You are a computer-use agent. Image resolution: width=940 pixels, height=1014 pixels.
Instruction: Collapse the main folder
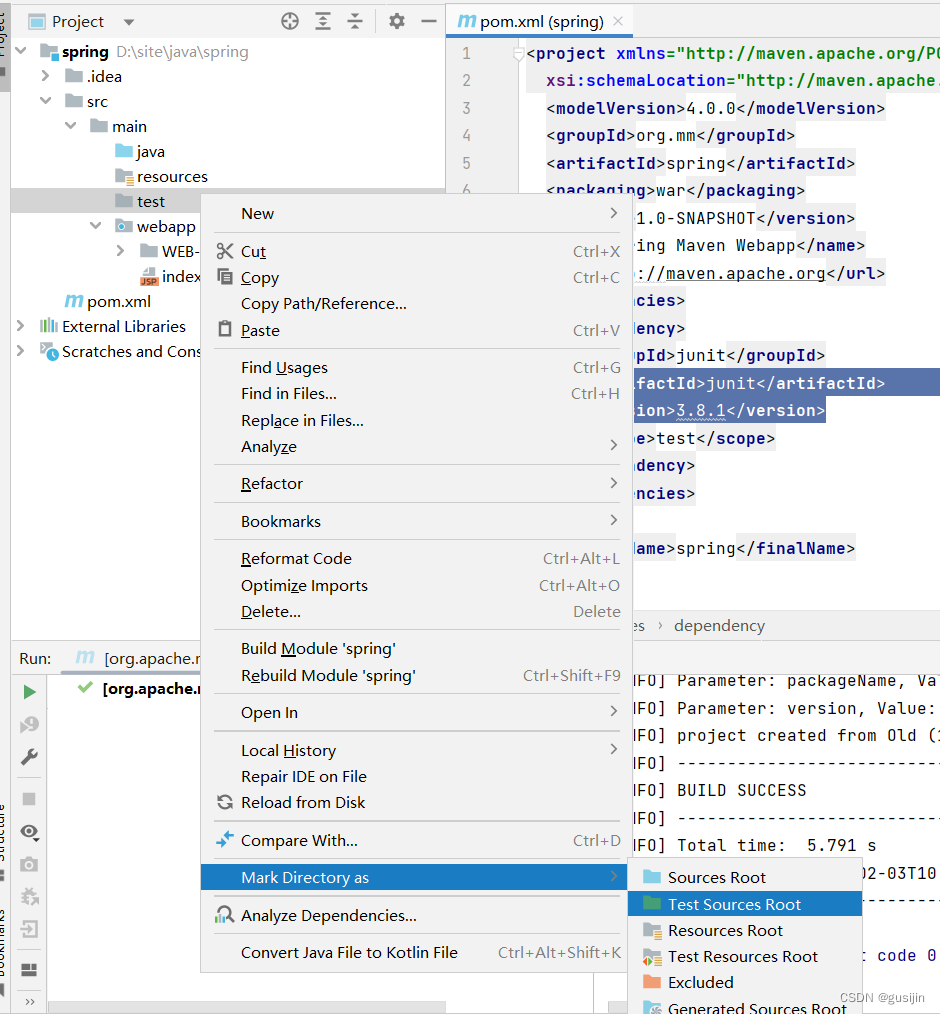click(70, 126)
